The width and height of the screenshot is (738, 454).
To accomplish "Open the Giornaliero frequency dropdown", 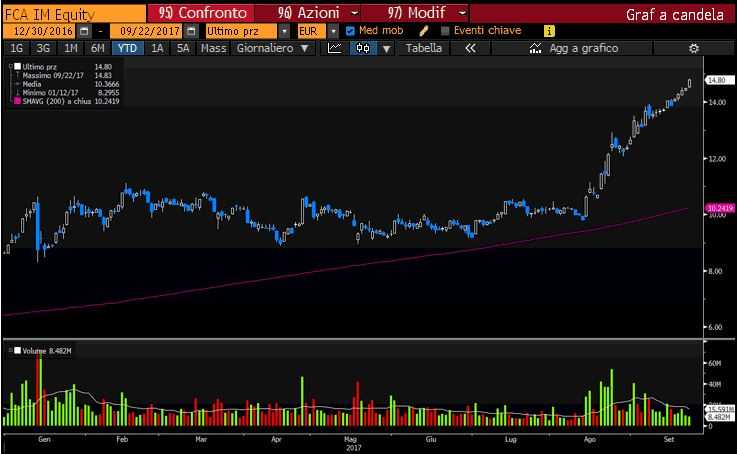I will [x=273, y=48].
